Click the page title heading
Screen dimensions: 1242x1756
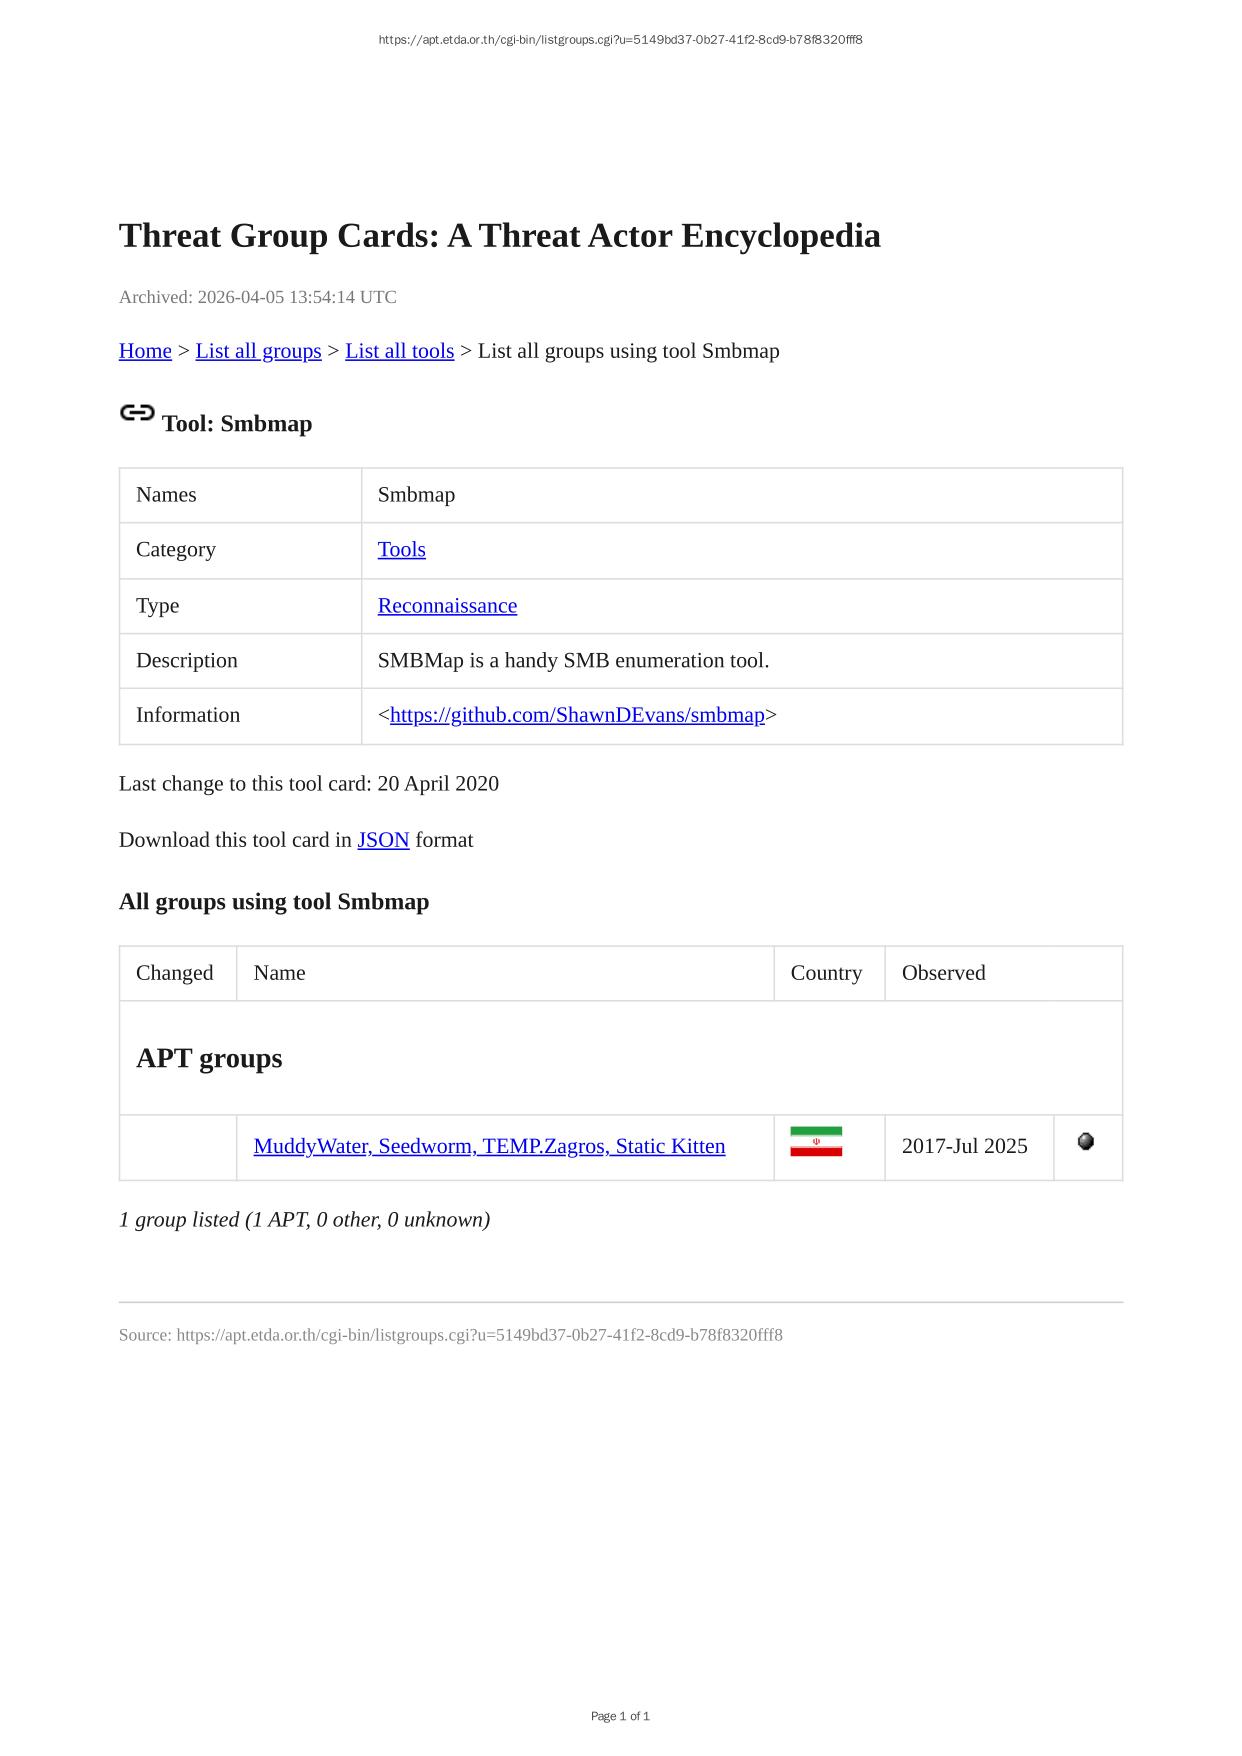(x=499, y=236)
